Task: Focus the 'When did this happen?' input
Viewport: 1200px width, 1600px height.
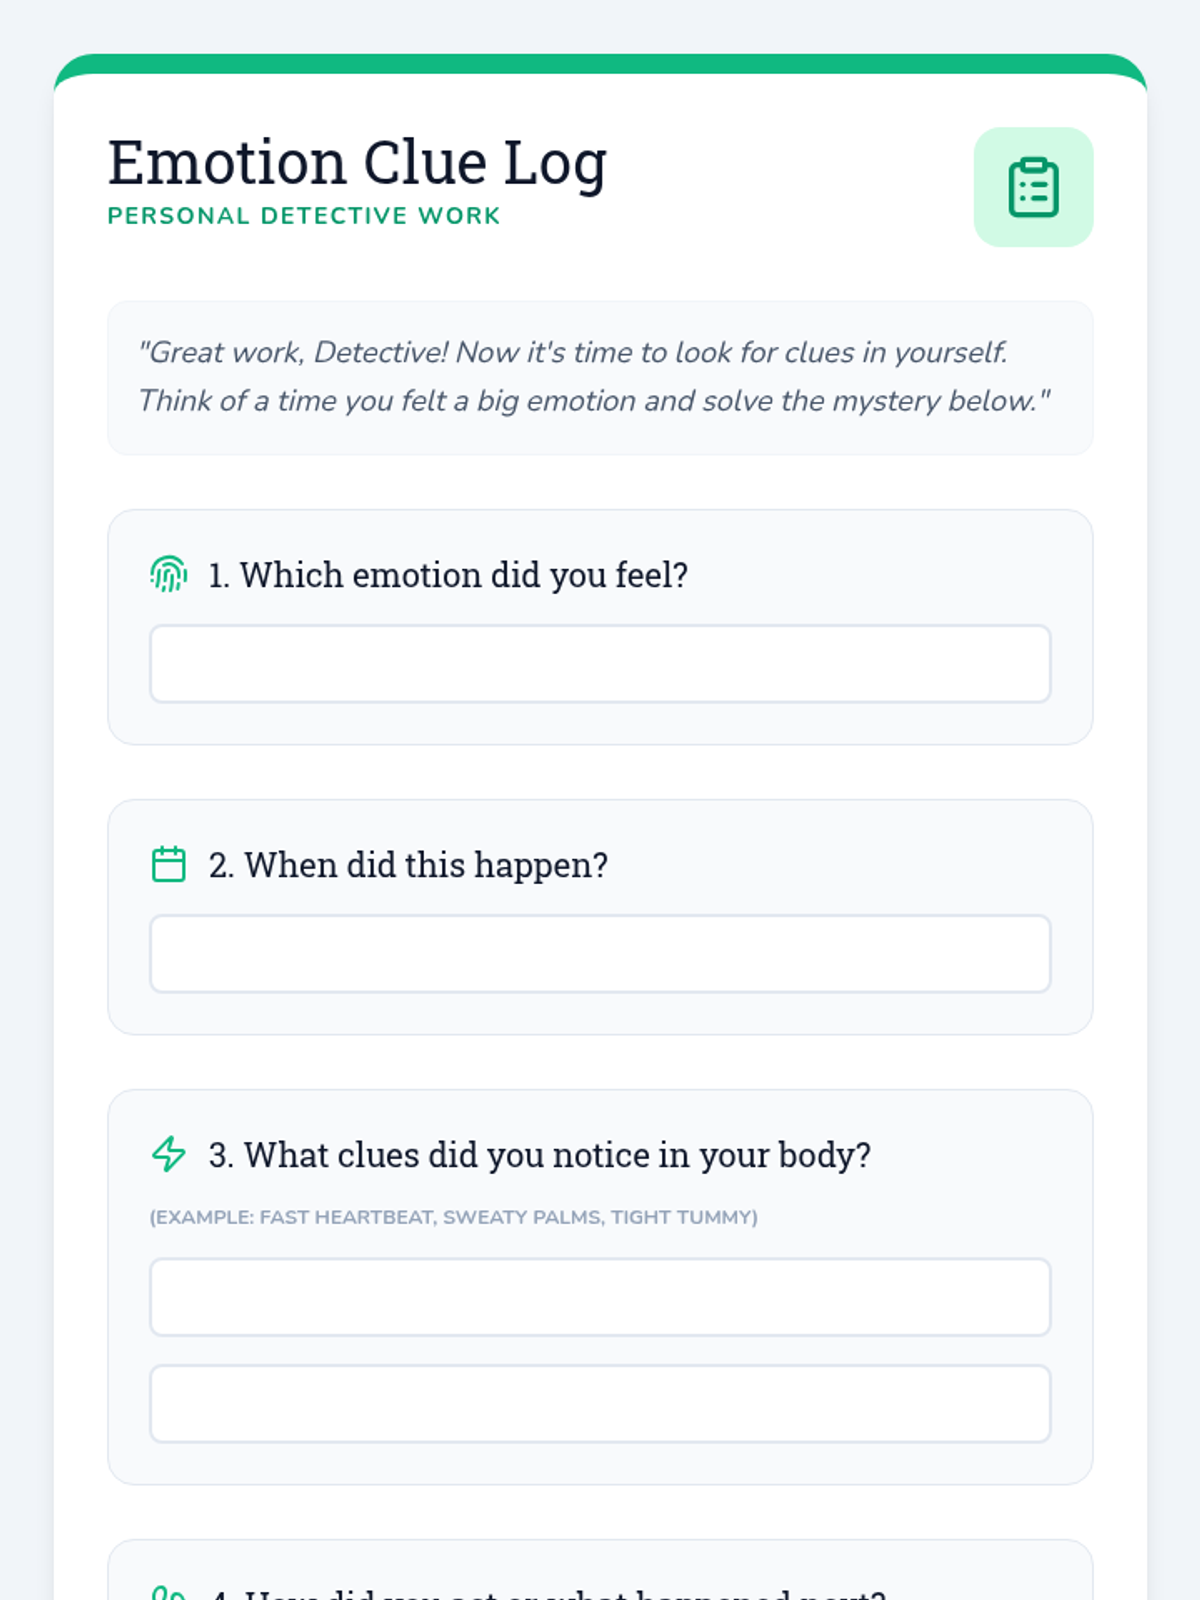Action: point(600,954)
